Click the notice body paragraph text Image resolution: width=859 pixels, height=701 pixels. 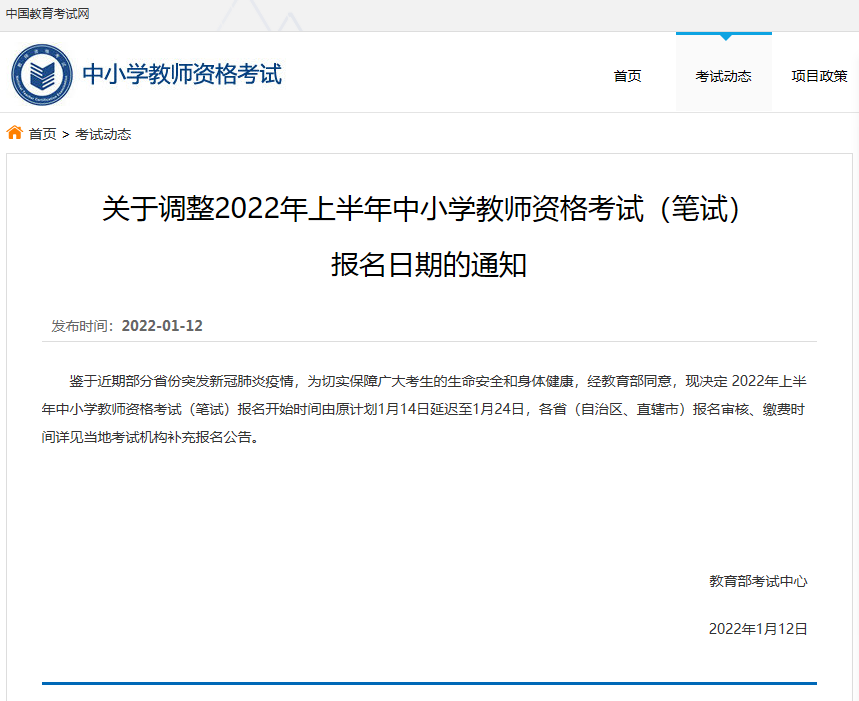[428, 409]
